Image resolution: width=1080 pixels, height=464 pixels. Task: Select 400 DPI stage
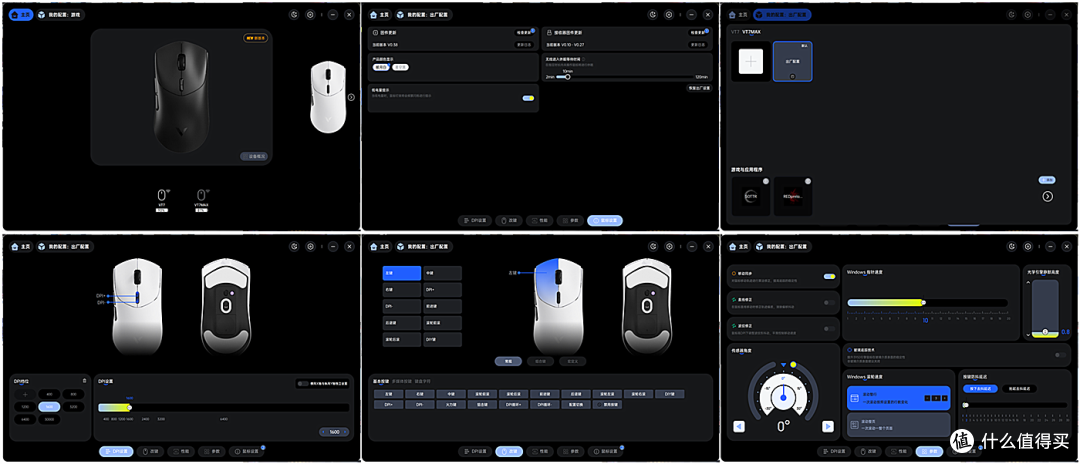(x=49, y=394)
